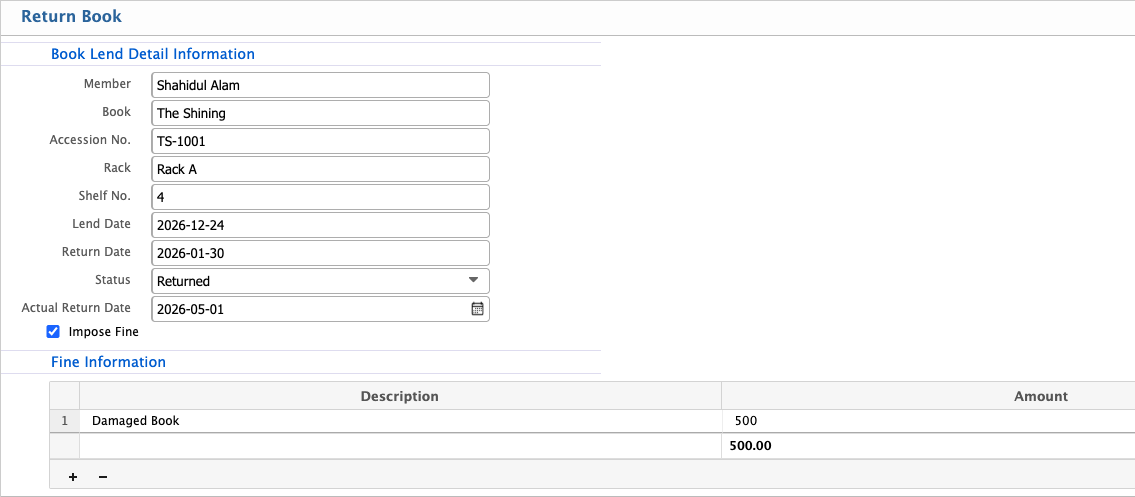Click the Lend Date field
The height and width of the screenshot is (497, 1135).
click(320, 225)
